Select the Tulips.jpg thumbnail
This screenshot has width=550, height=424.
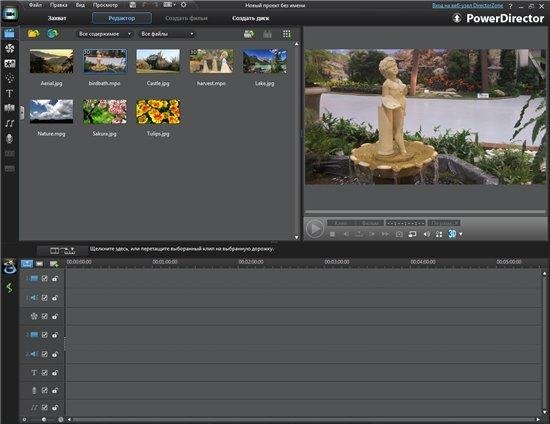158,112
